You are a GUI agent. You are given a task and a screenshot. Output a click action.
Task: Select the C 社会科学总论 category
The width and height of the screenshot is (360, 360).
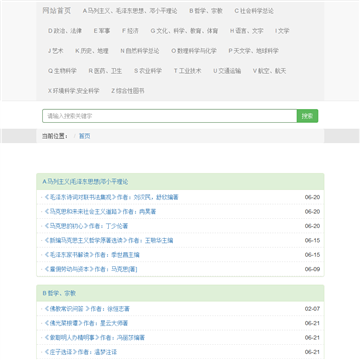(254, 11)
